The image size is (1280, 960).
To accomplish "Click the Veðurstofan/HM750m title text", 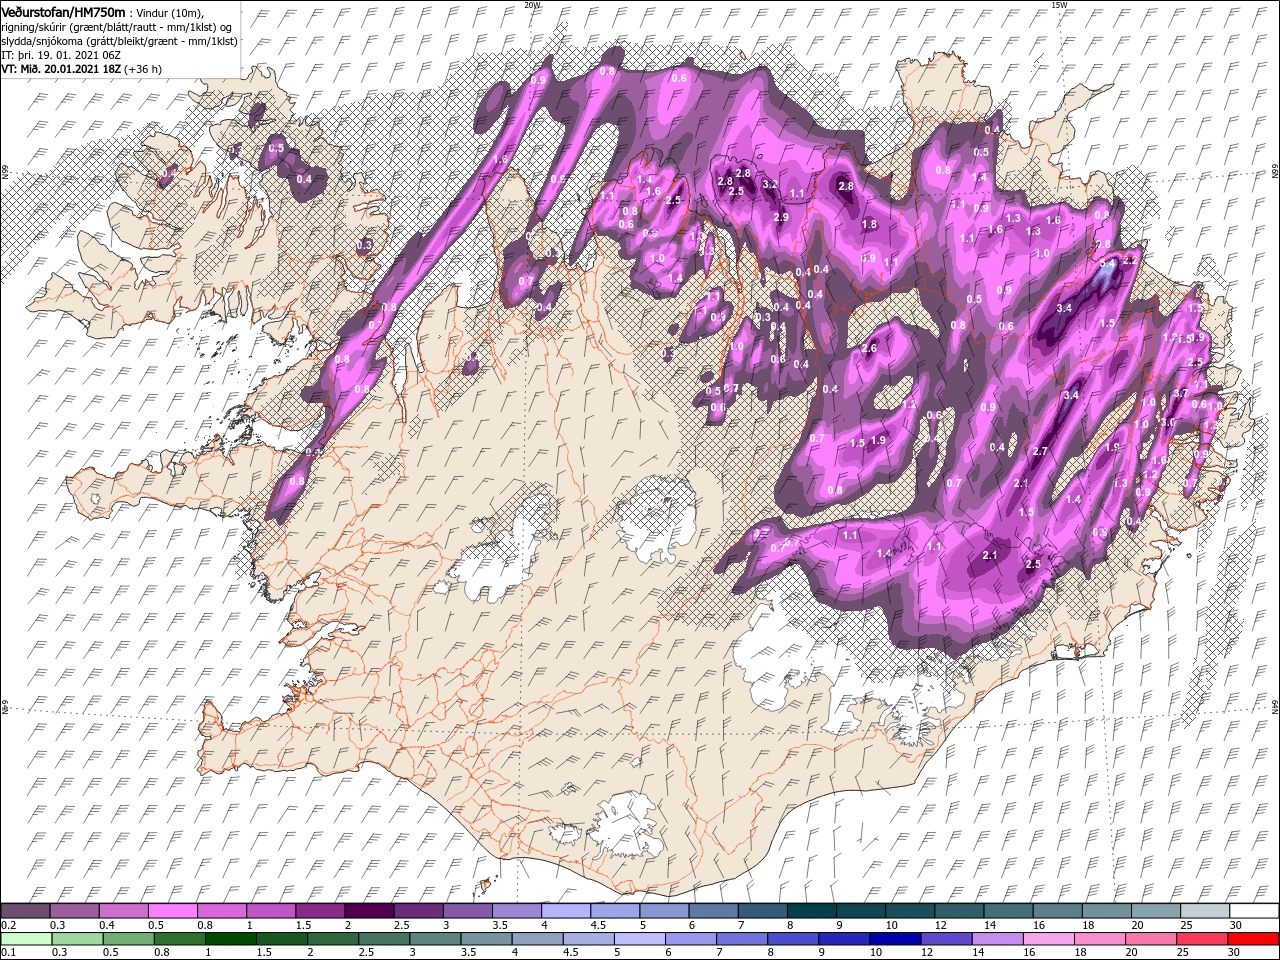I will pyautogui.click(x=64, y=11).
